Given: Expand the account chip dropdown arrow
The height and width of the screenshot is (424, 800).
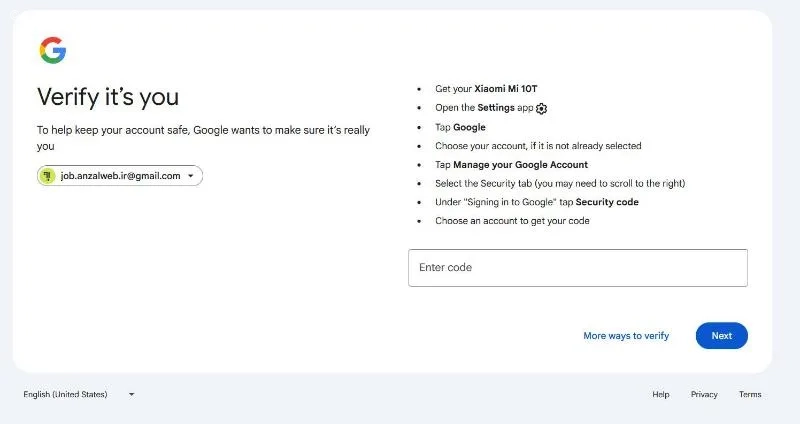Looking at the screenshot, I should (190, 176).
